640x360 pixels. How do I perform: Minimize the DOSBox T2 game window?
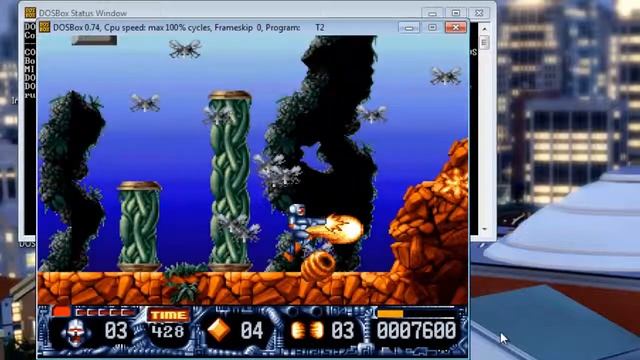(409, 27)
